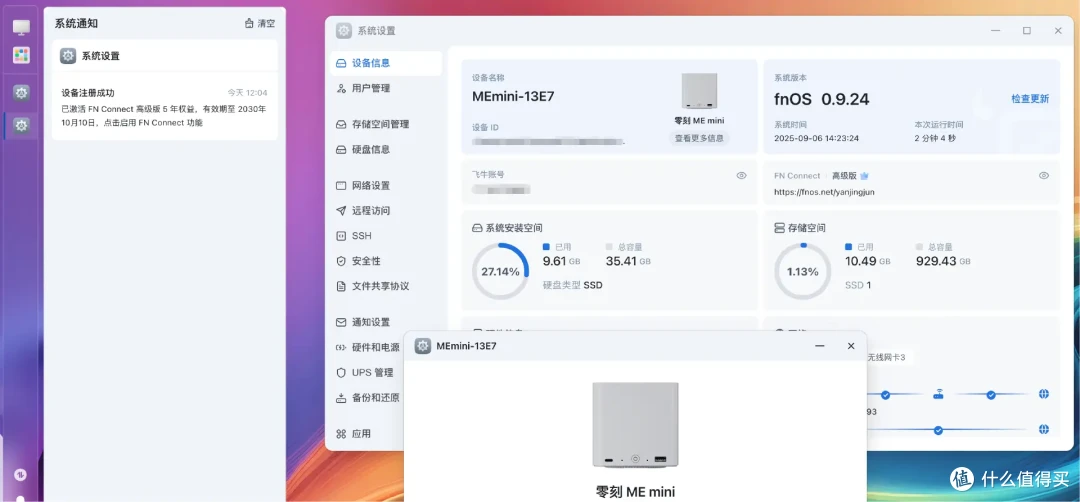Image resolution: width=1080 pixels, height=502 pixels.
Task: Open 硬盘信息 in the sidebar
Action: 386,149
